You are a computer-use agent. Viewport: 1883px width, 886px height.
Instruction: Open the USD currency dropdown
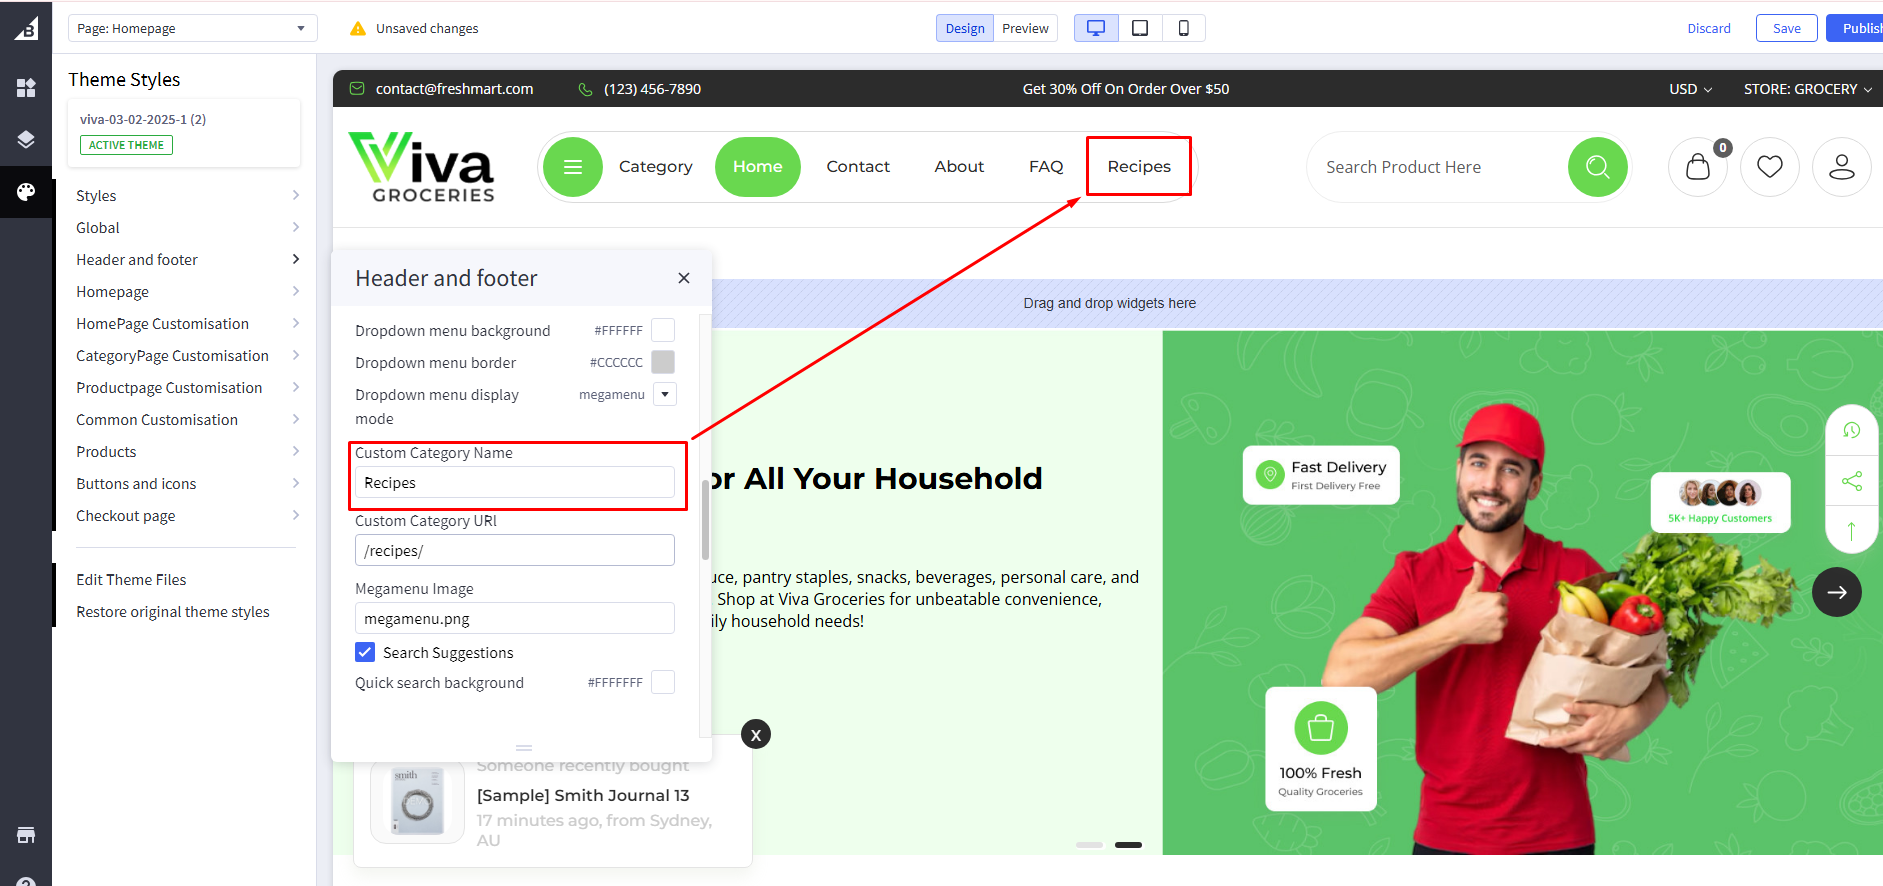[x=1690, y=89]
